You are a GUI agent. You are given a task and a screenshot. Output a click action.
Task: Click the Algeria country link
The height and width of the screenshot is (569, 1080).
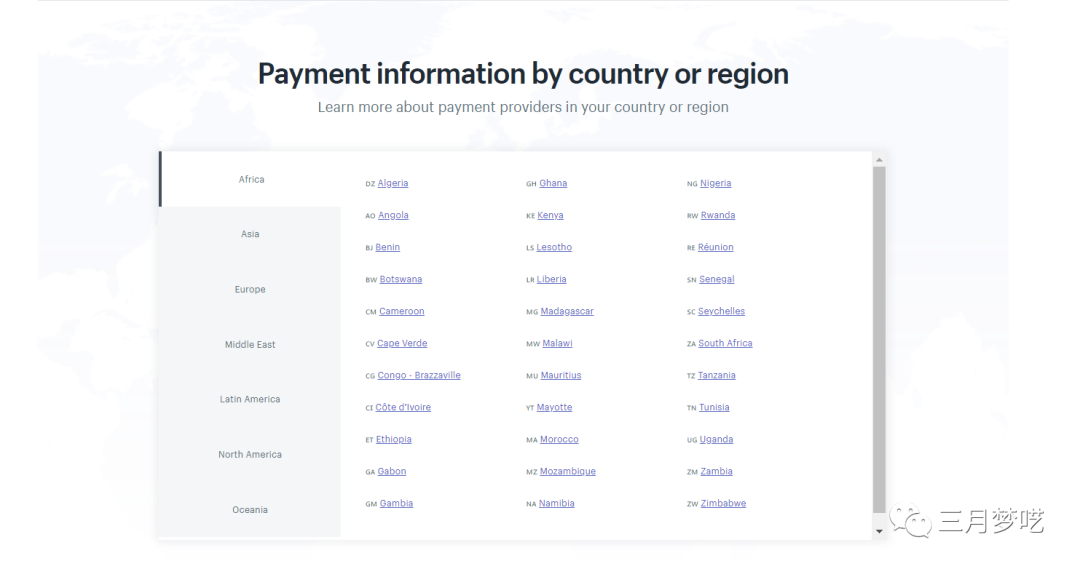393,184
